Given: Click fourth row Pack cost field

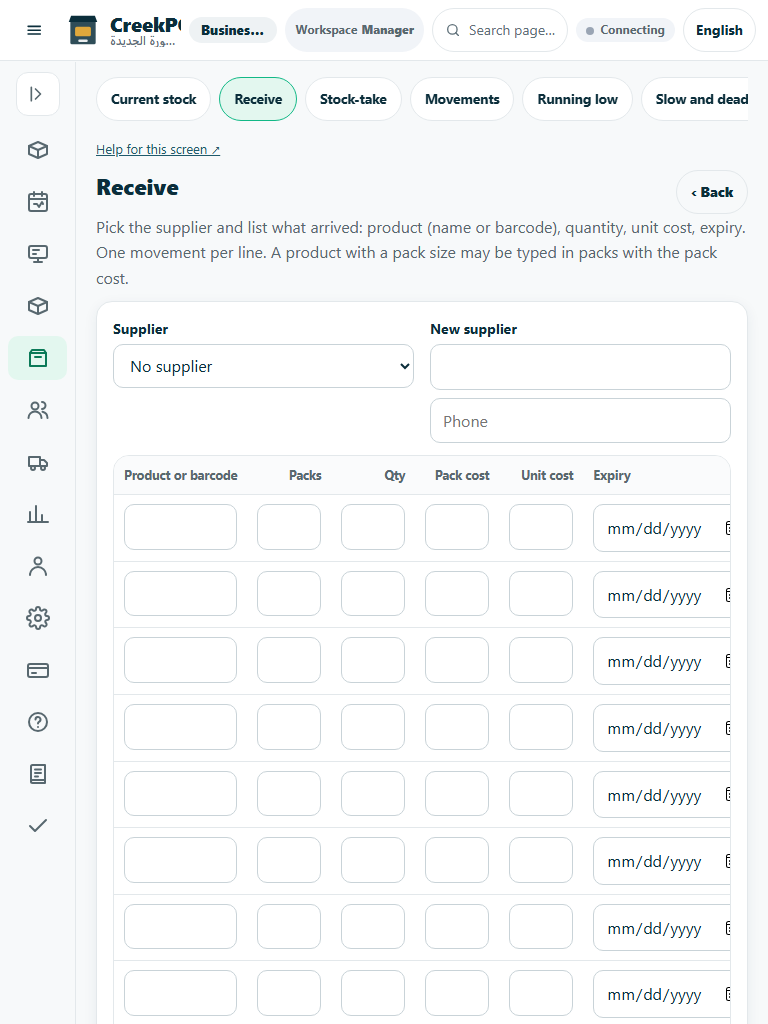Looking at the screenshot, I should point(456,727).
